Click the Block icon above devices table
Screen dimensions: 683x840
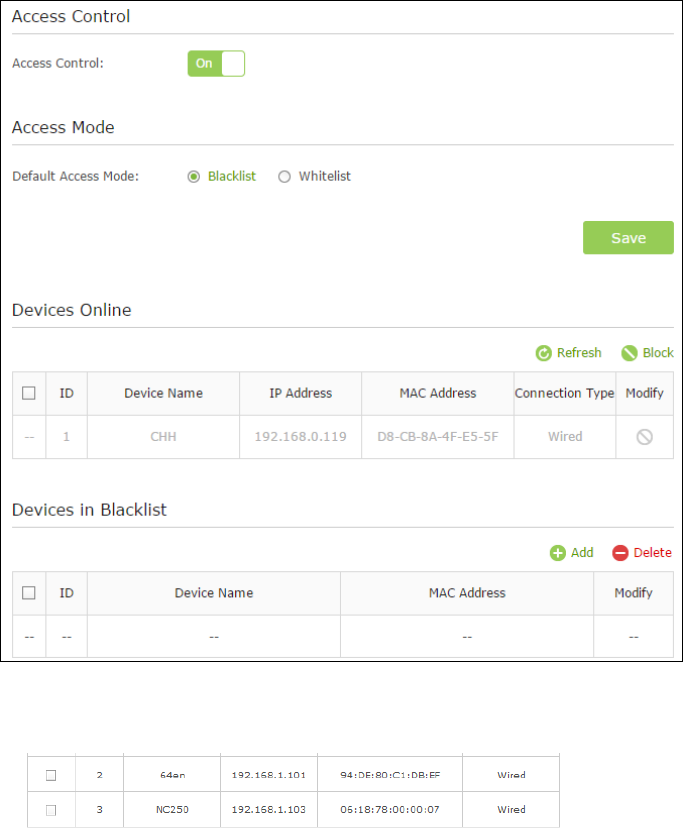pyautogui.click(x=629, y=353)
